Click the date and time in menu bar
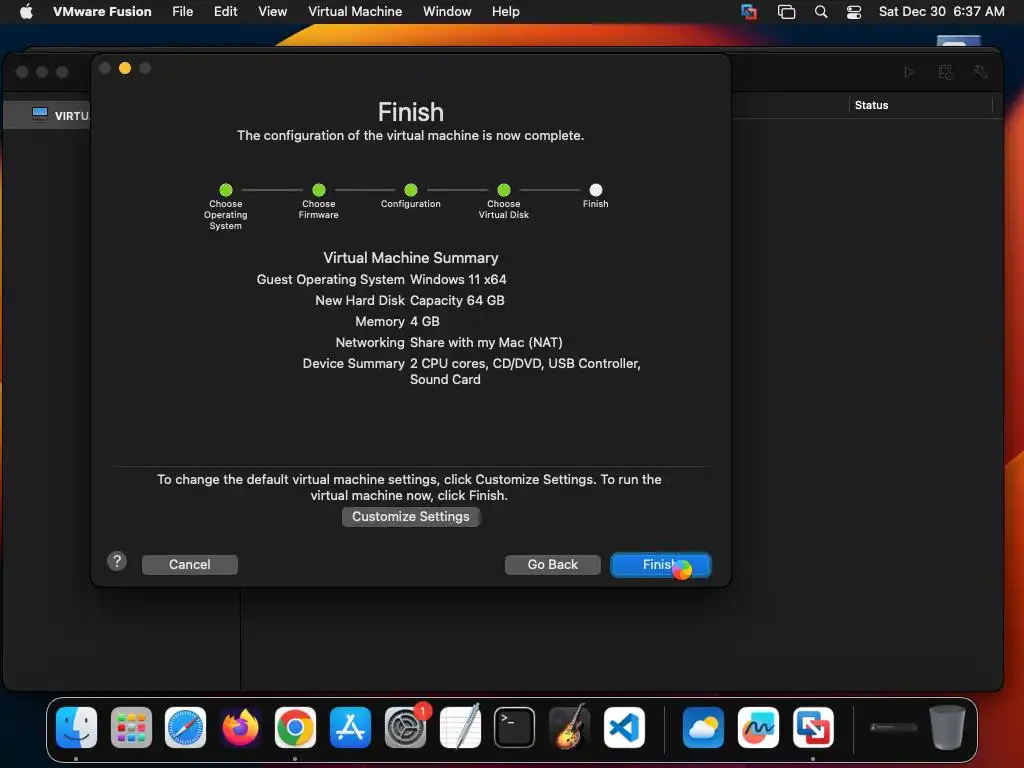The height and width of the screenshot is (768, 1024). (x=941, y=11)
